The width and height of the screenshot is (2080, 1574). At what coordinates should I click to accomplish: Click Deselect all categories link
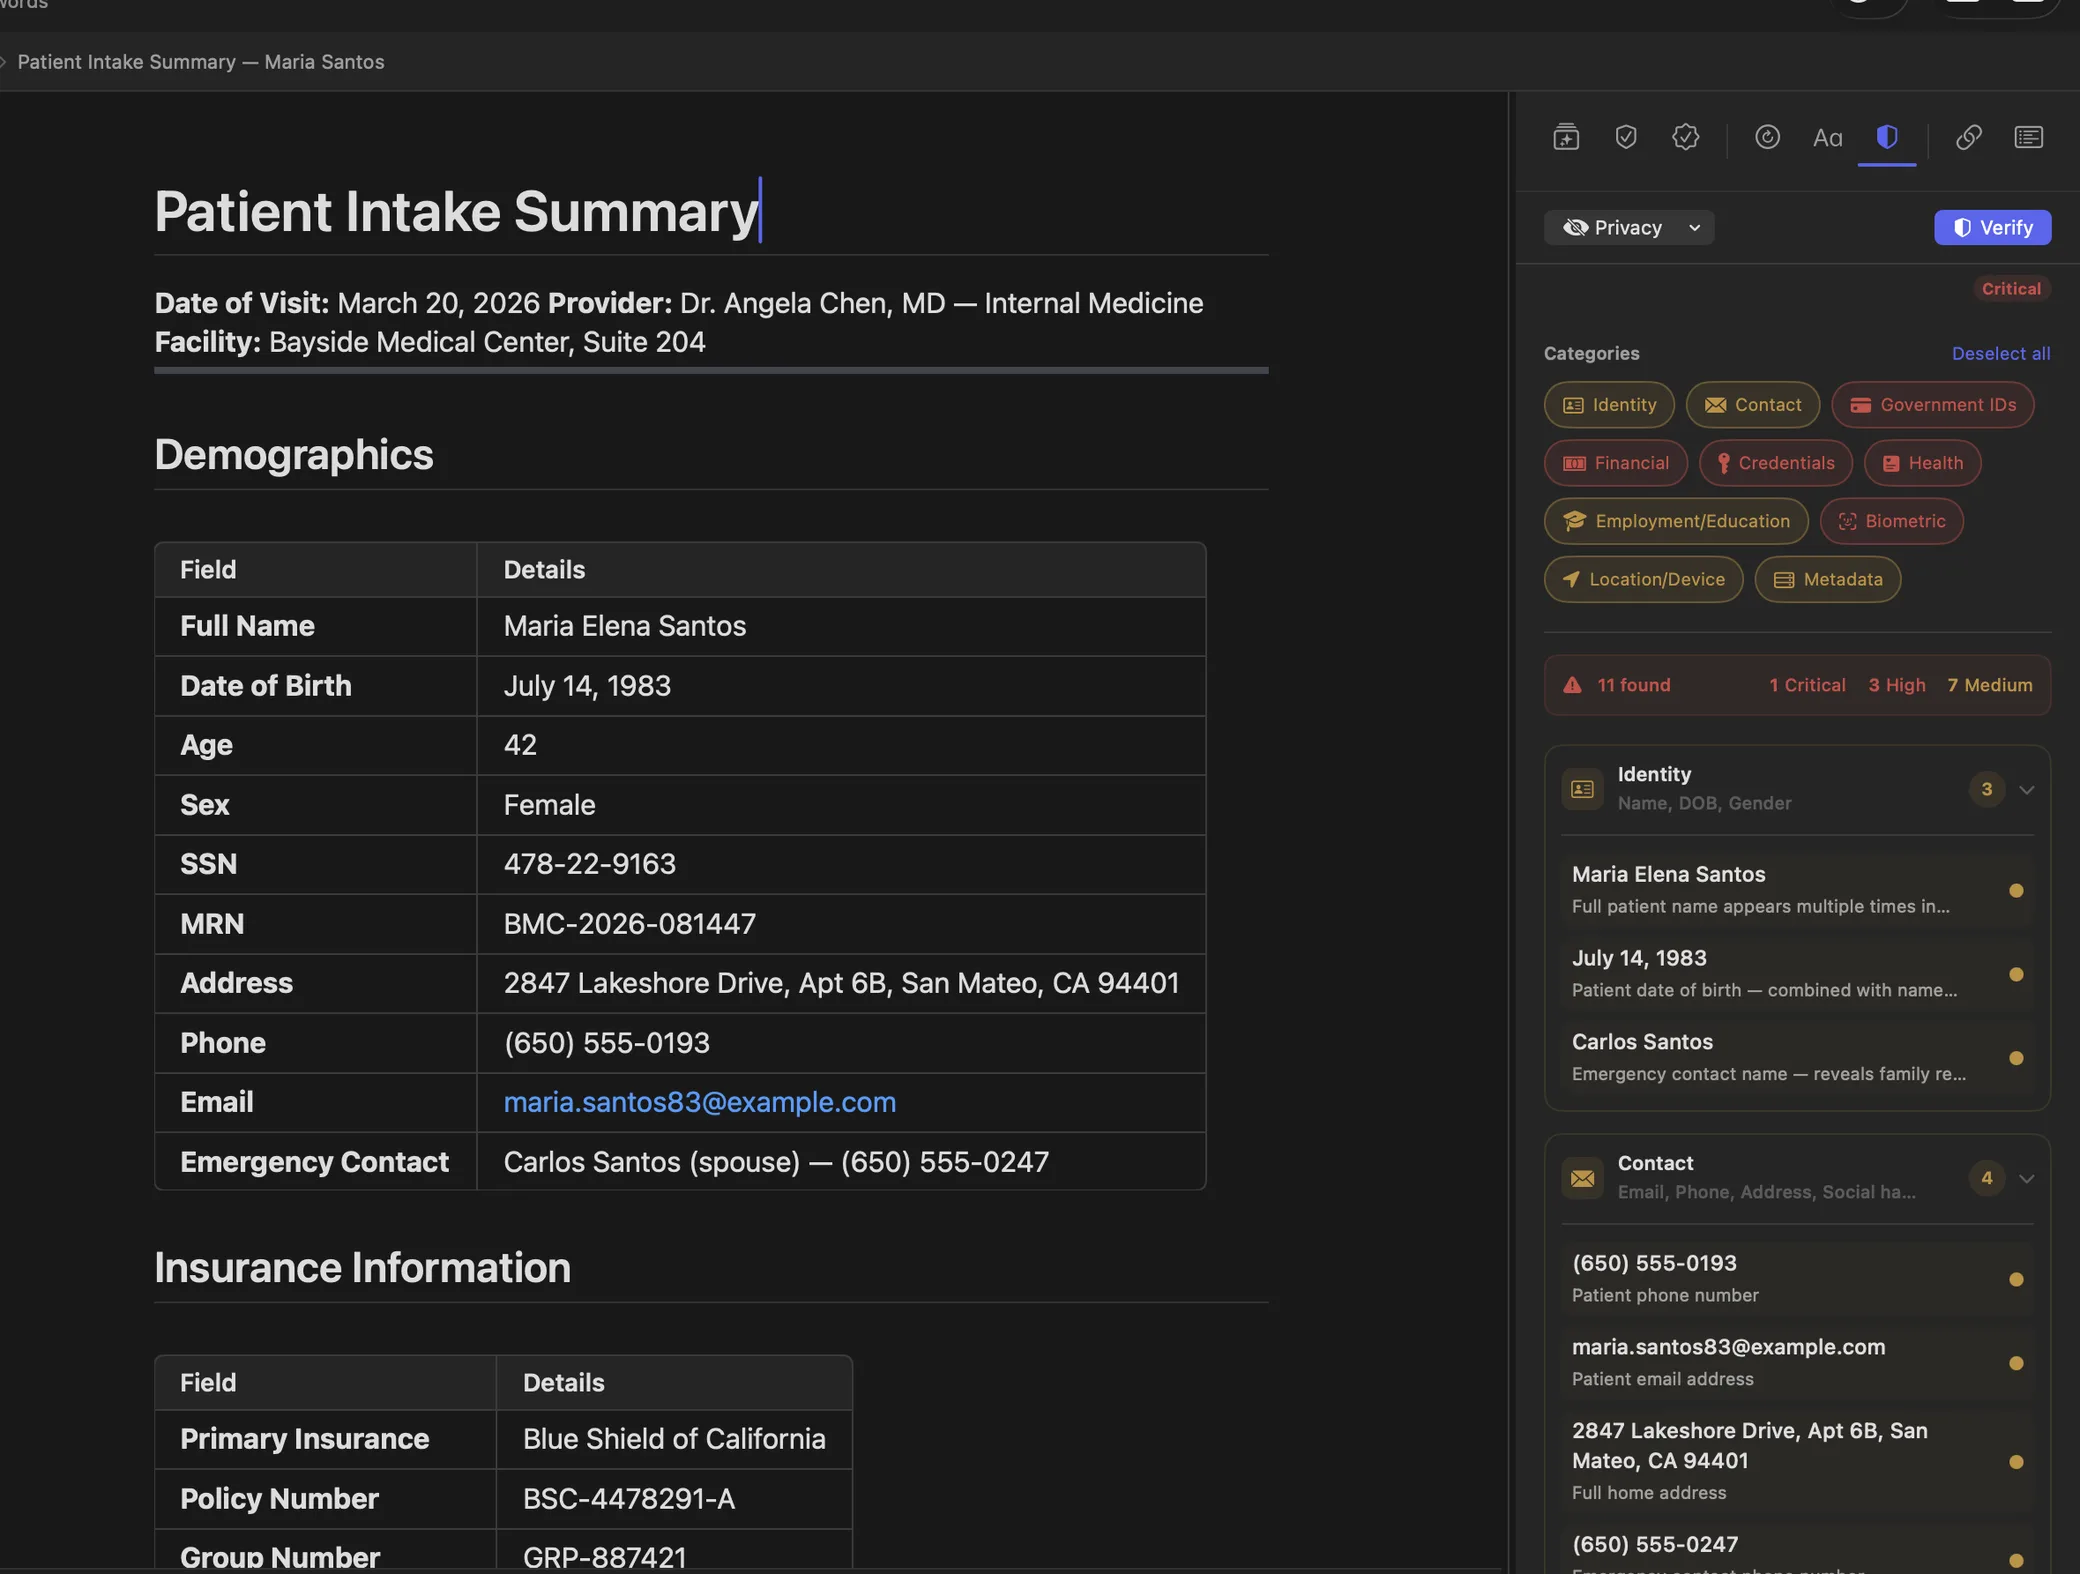pyautogui.click(x=2000, y=353)
